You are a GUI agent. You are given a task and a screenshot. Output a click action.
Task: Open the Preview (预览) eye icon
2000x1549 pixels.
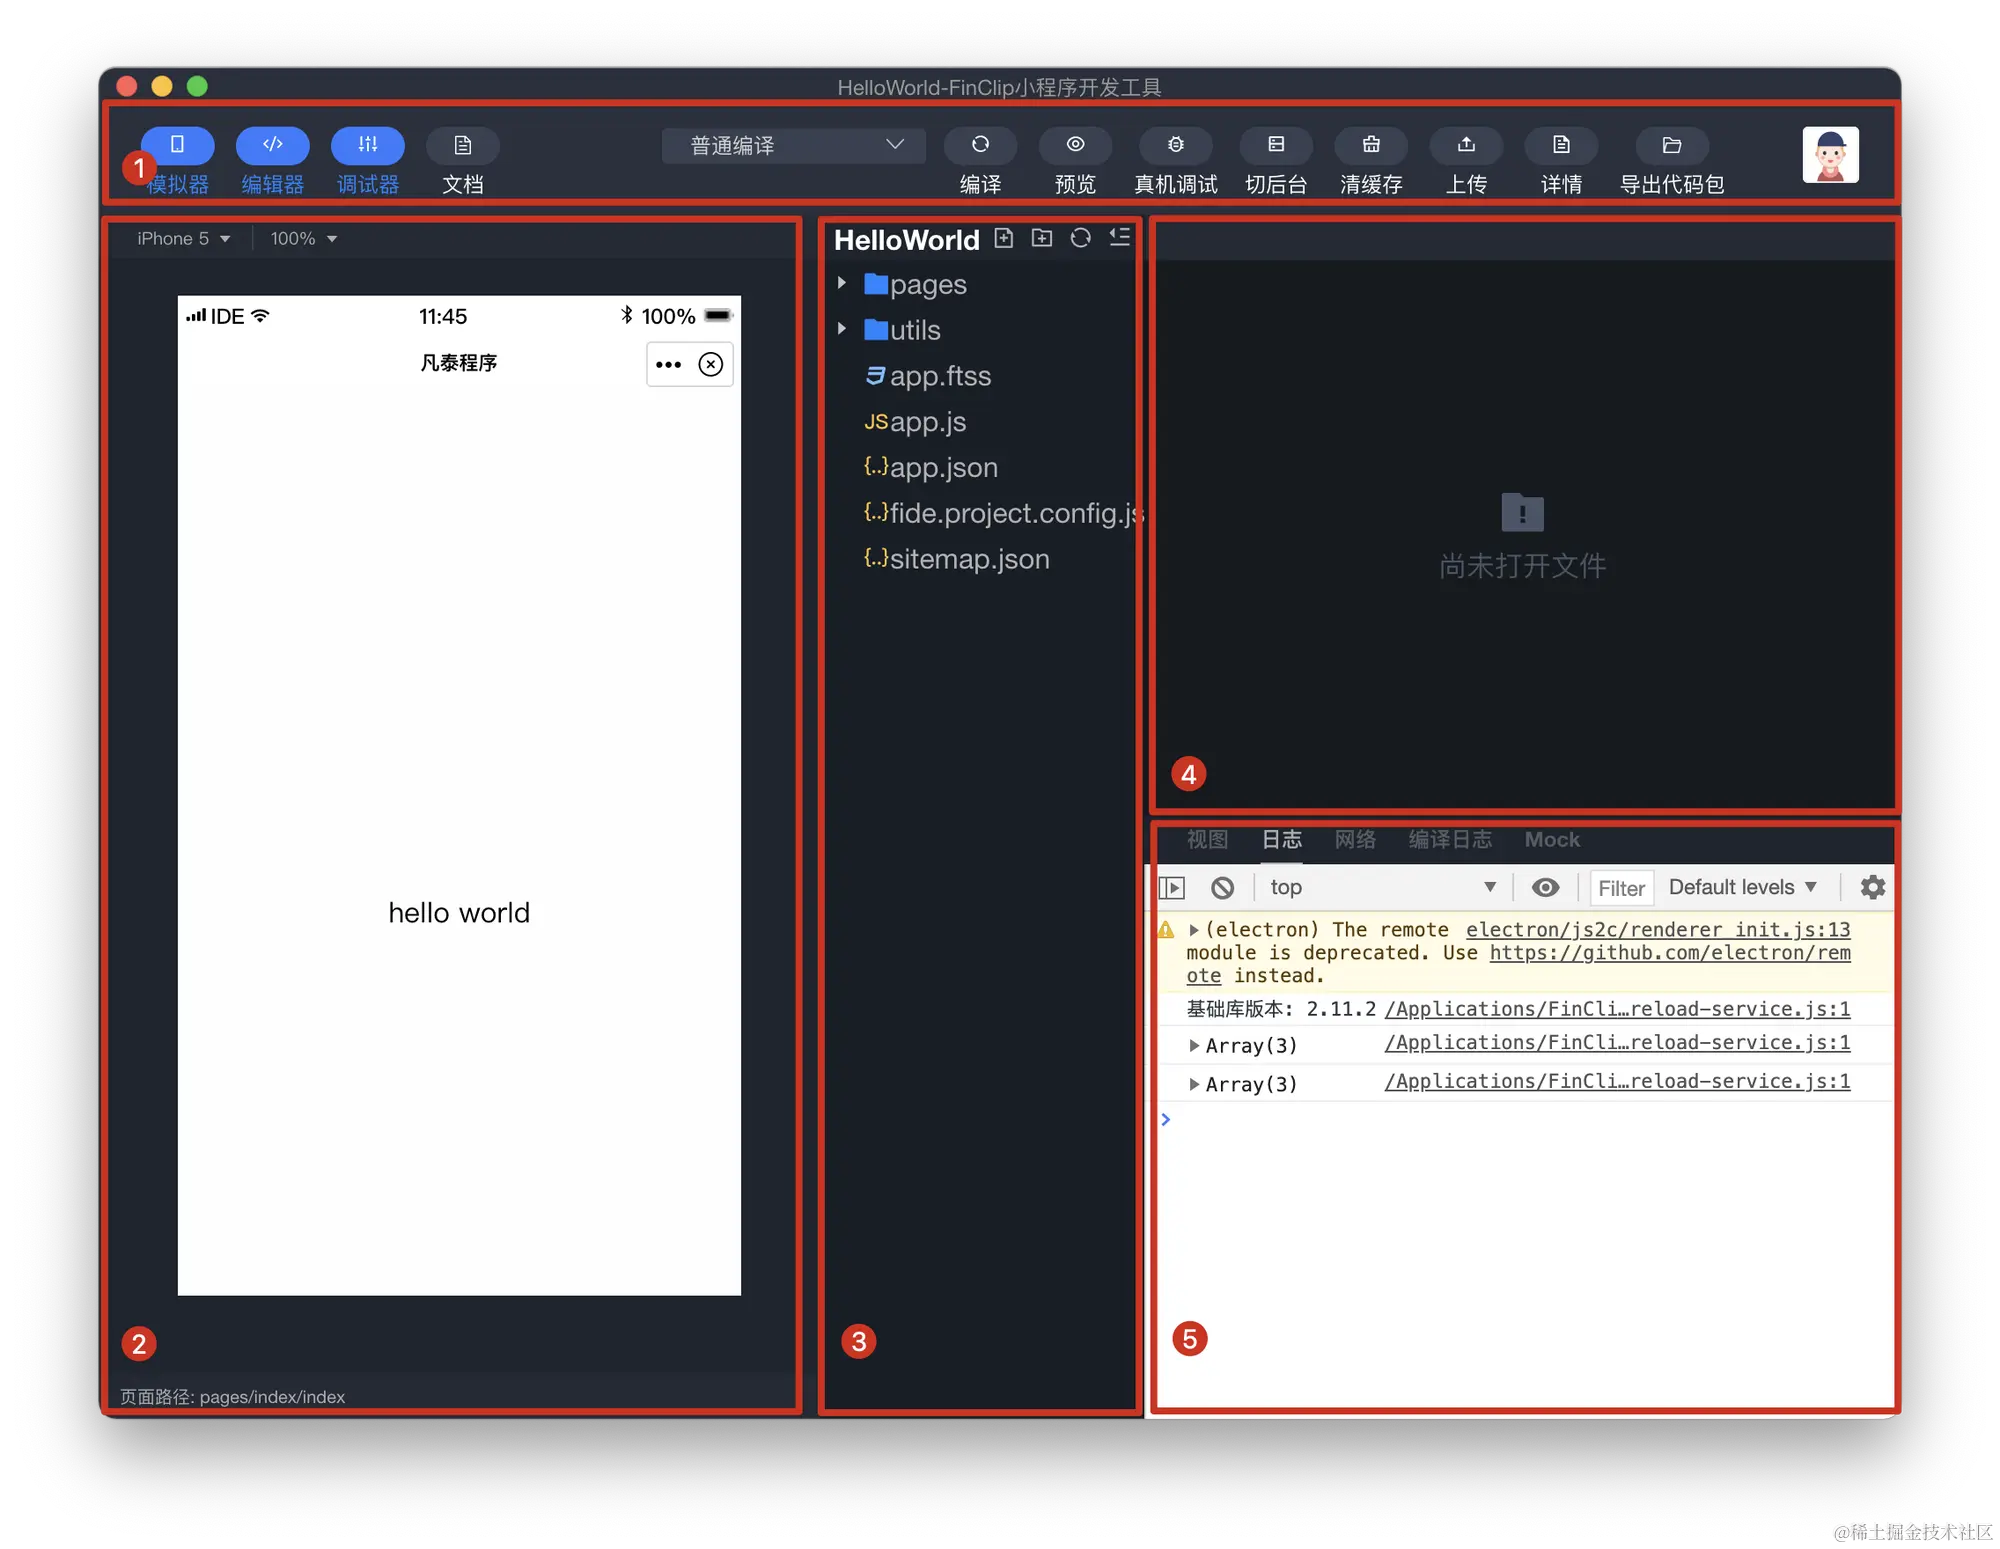pyautogui.click(x=1075, y=145)
